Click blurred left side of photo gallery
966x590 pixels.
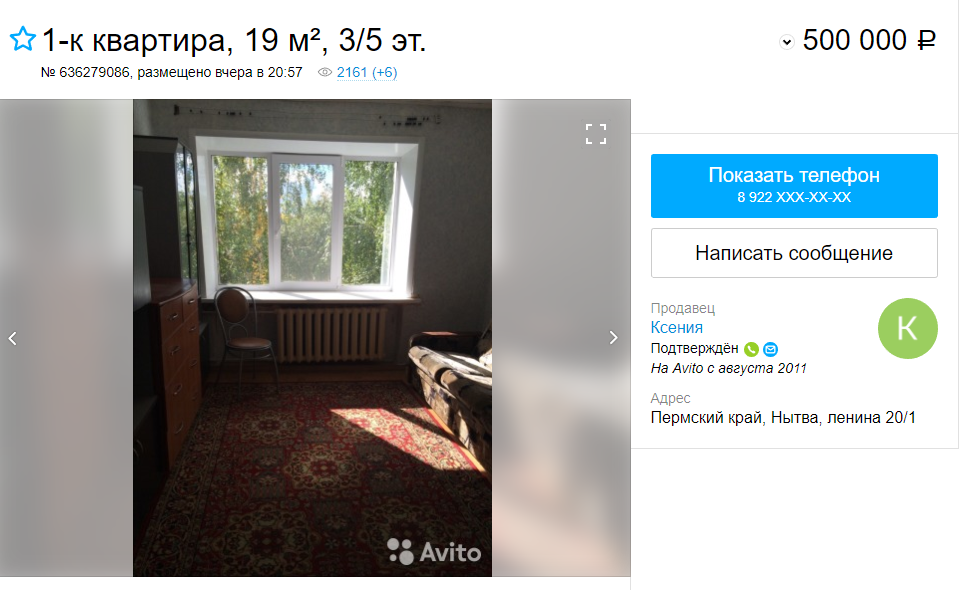[x=67, y=337]
